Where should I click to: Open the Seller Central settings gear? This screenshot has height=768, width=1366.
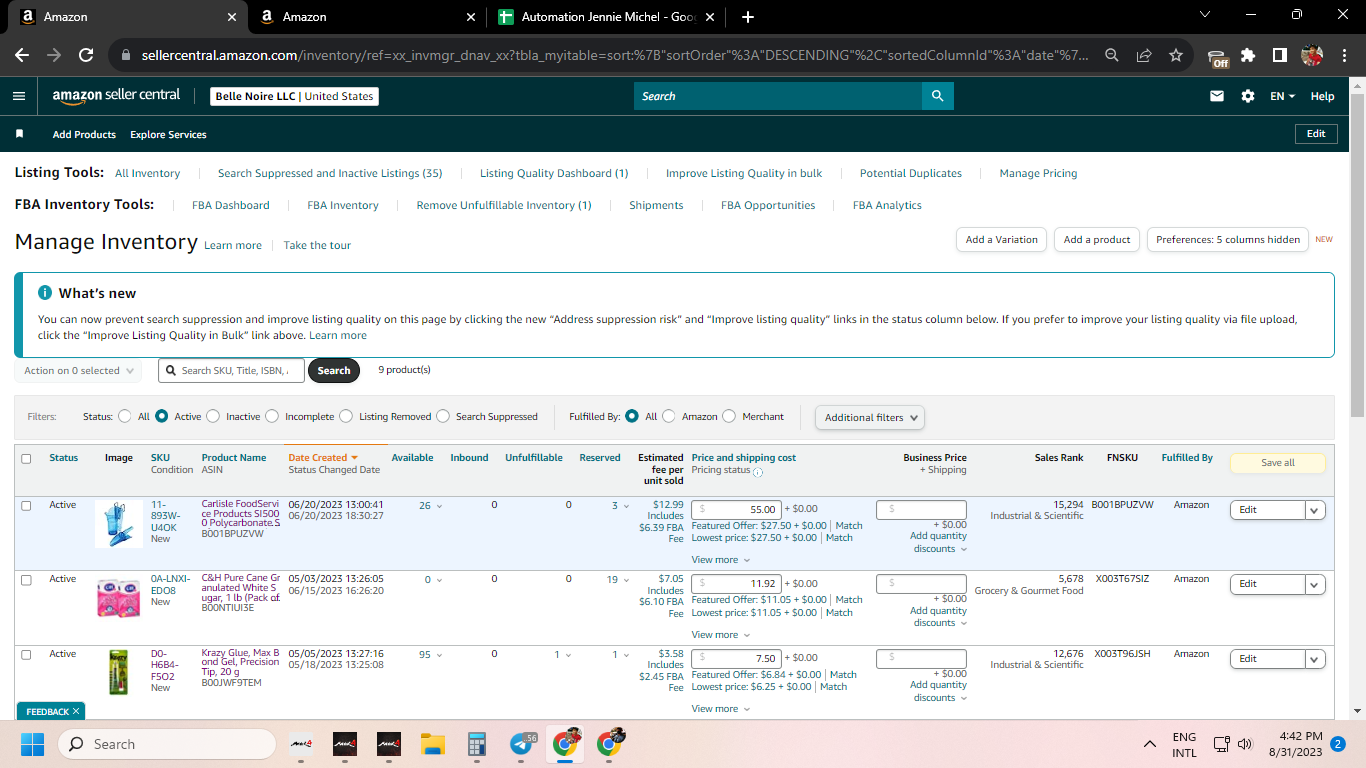tap(1248, 96)
